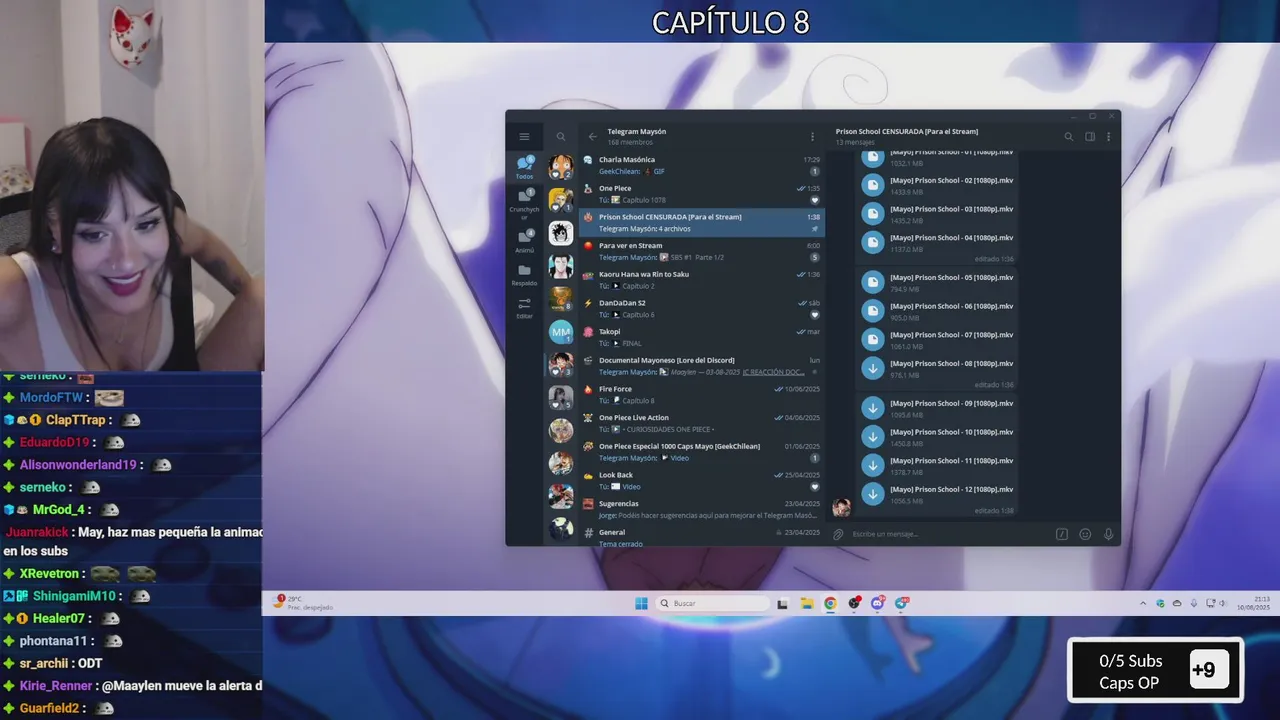
Task: Download Prison School - 11 file
Action: (x=873, y=465)
